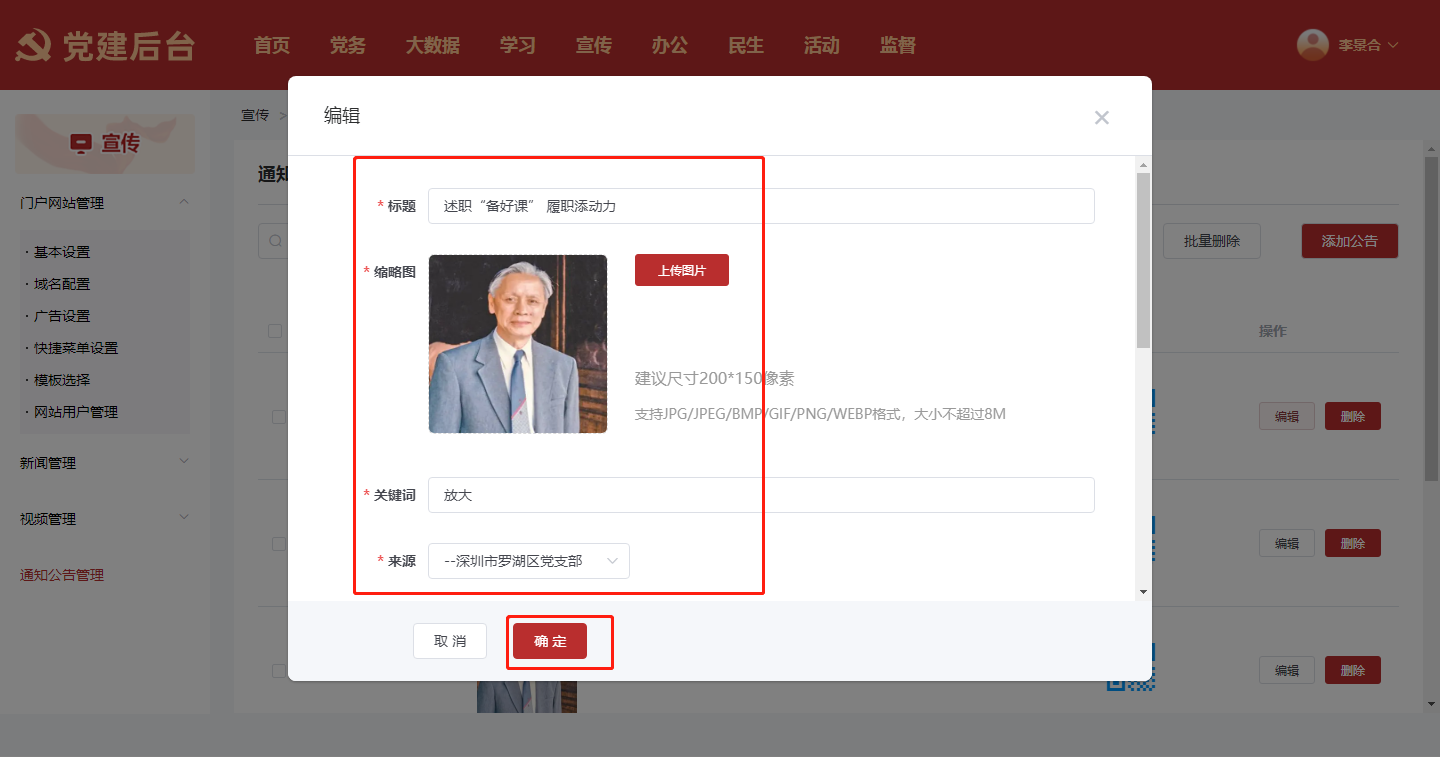Open the 来源 dropdown
This screenshot has width=1440, height=757.
[528, 561]
